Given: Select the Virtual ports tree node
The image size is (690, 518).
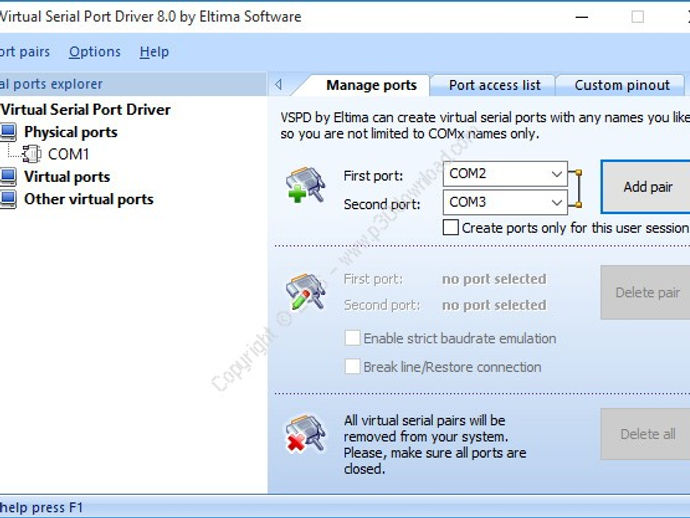Looking at the screenshot, I should pyautogui.click(x=67, y=177).
